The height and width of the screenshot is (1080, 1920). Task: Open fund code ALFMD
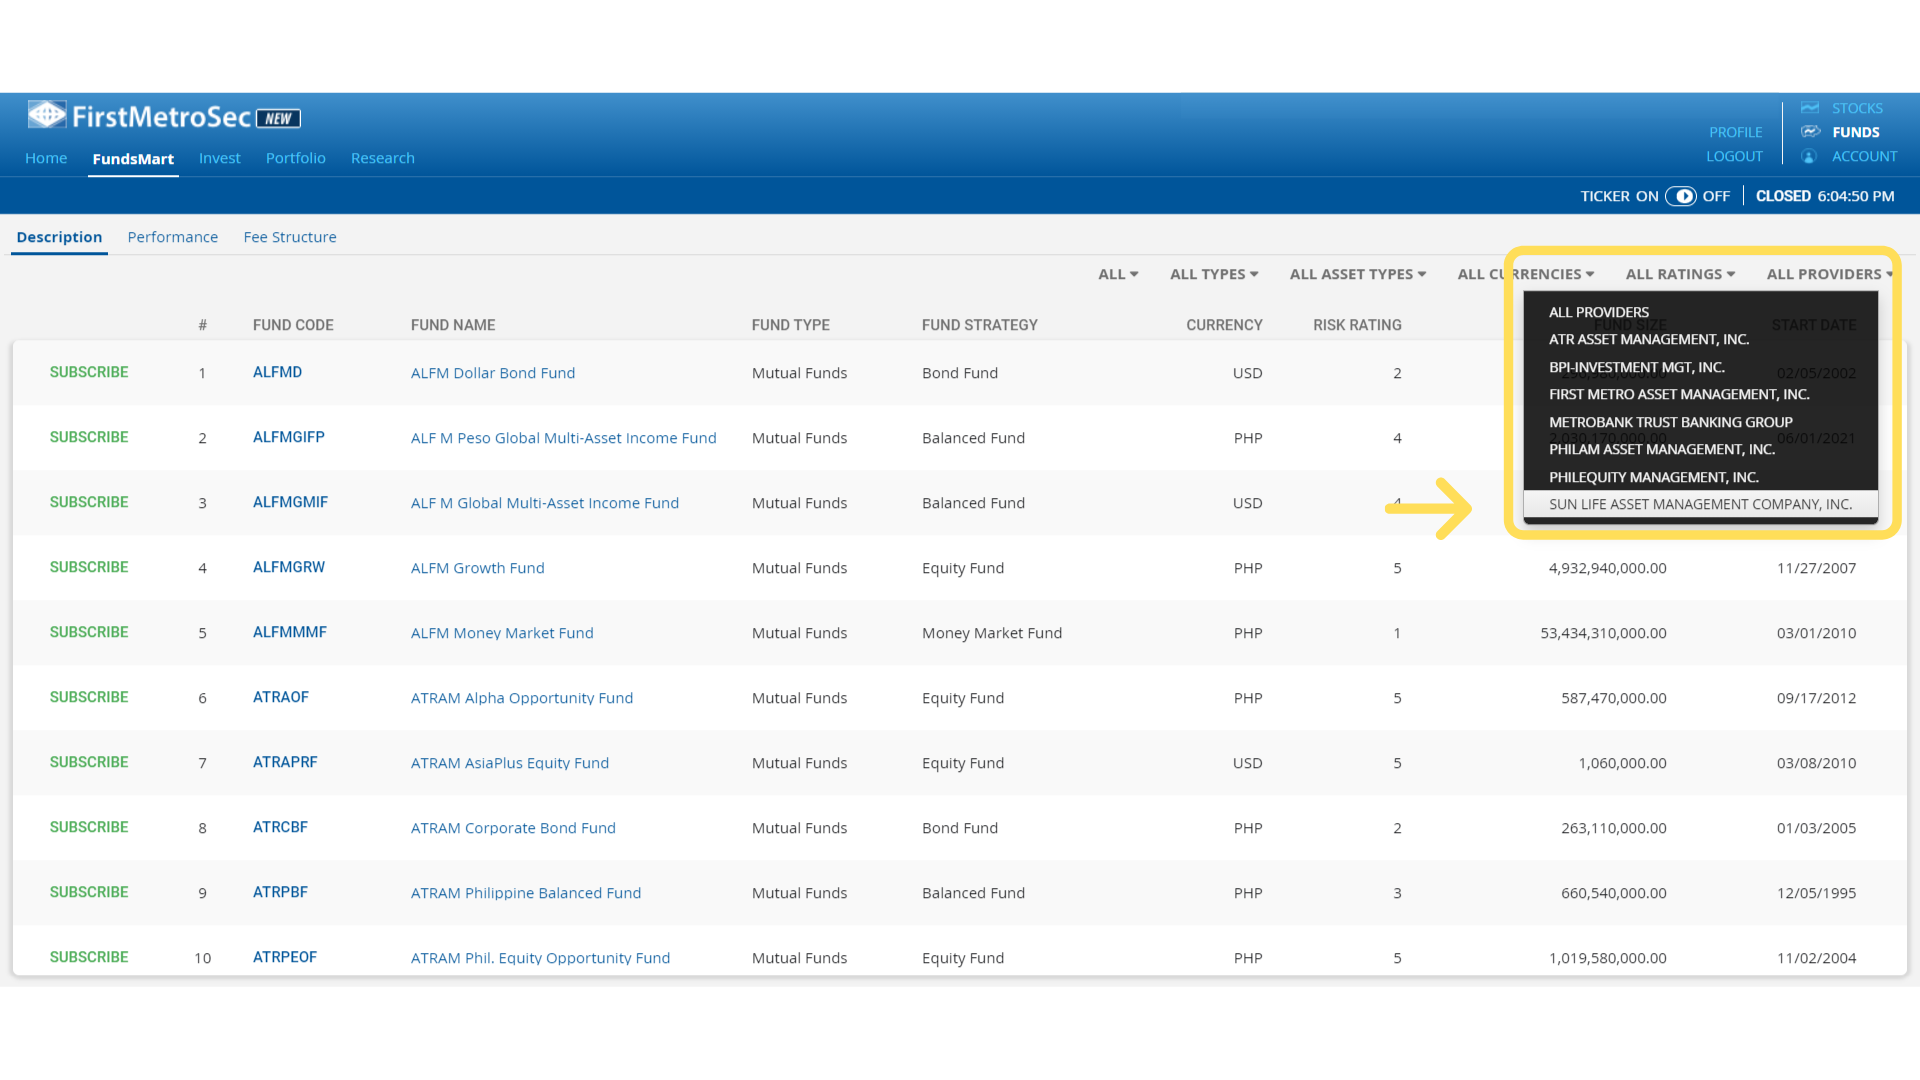(x=277, y=372)
